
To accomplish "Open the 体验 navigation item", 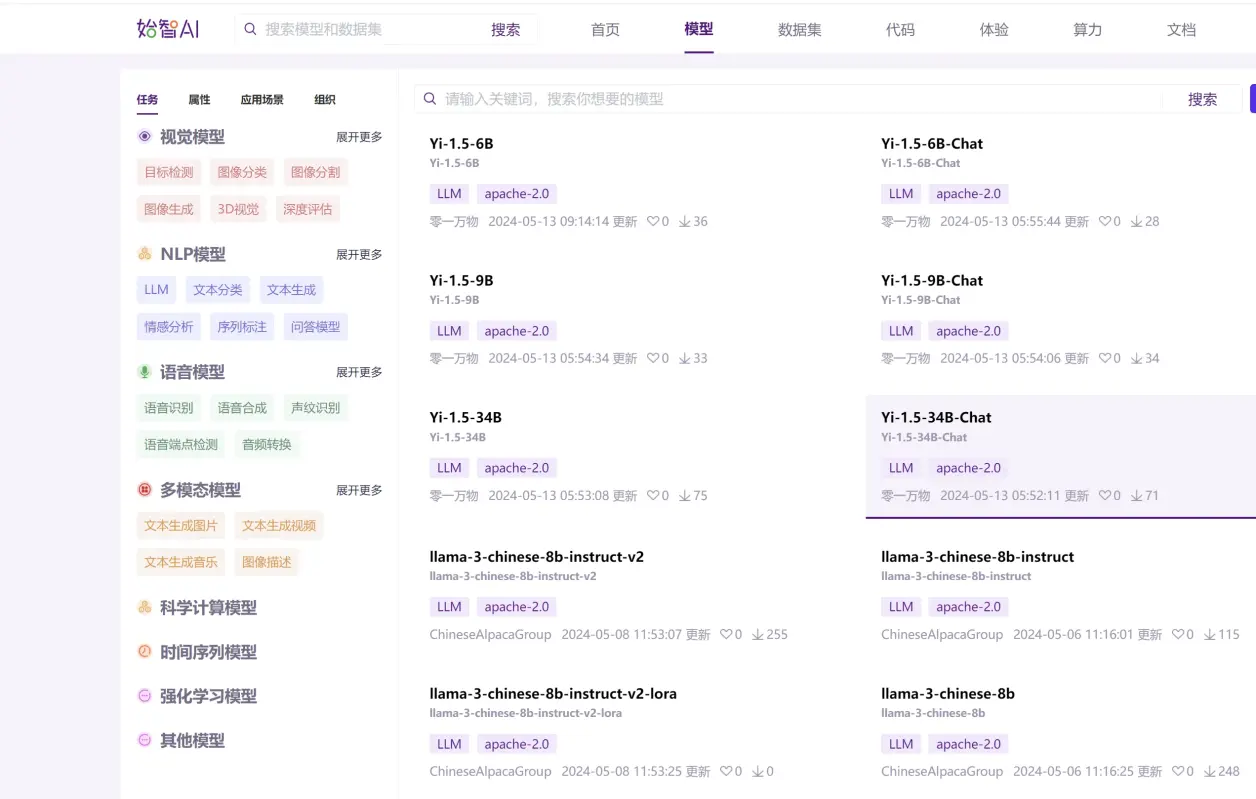I will 994,30.
